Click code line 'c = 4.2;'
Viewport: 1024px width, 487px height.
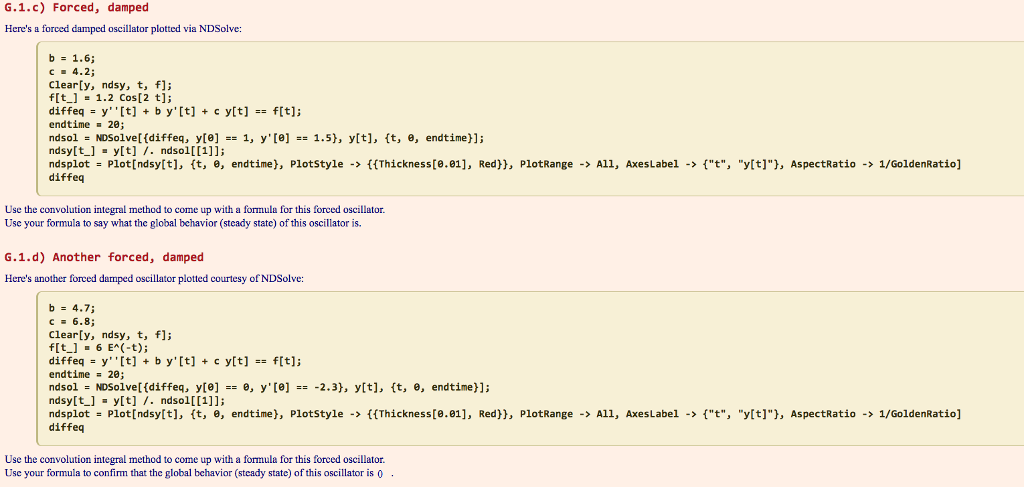pyautogui.click(x=72, y=71)
